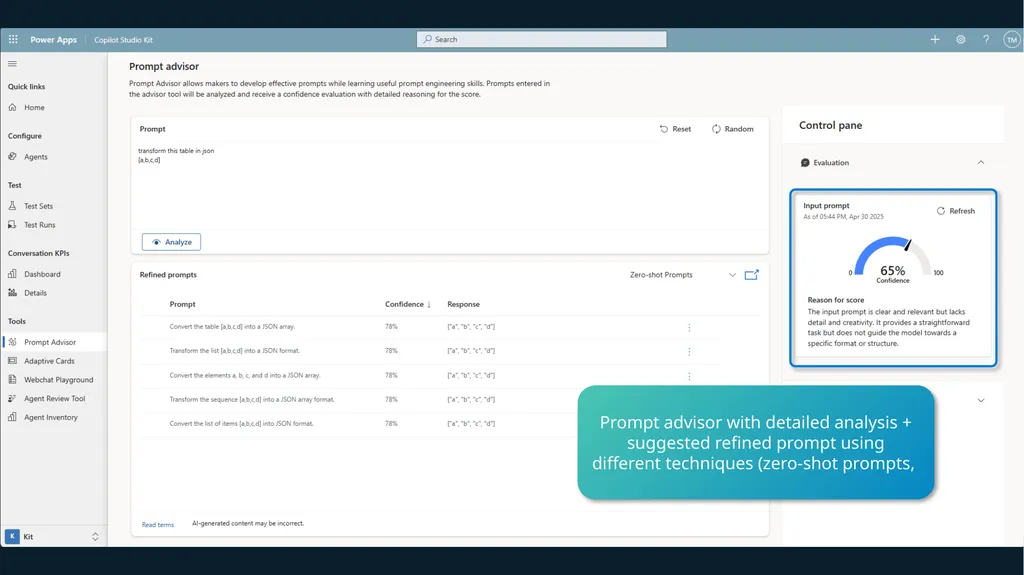Select 'Convert the table [a,b,c,d] into a JSON array.'

click(x=232, y=327)
